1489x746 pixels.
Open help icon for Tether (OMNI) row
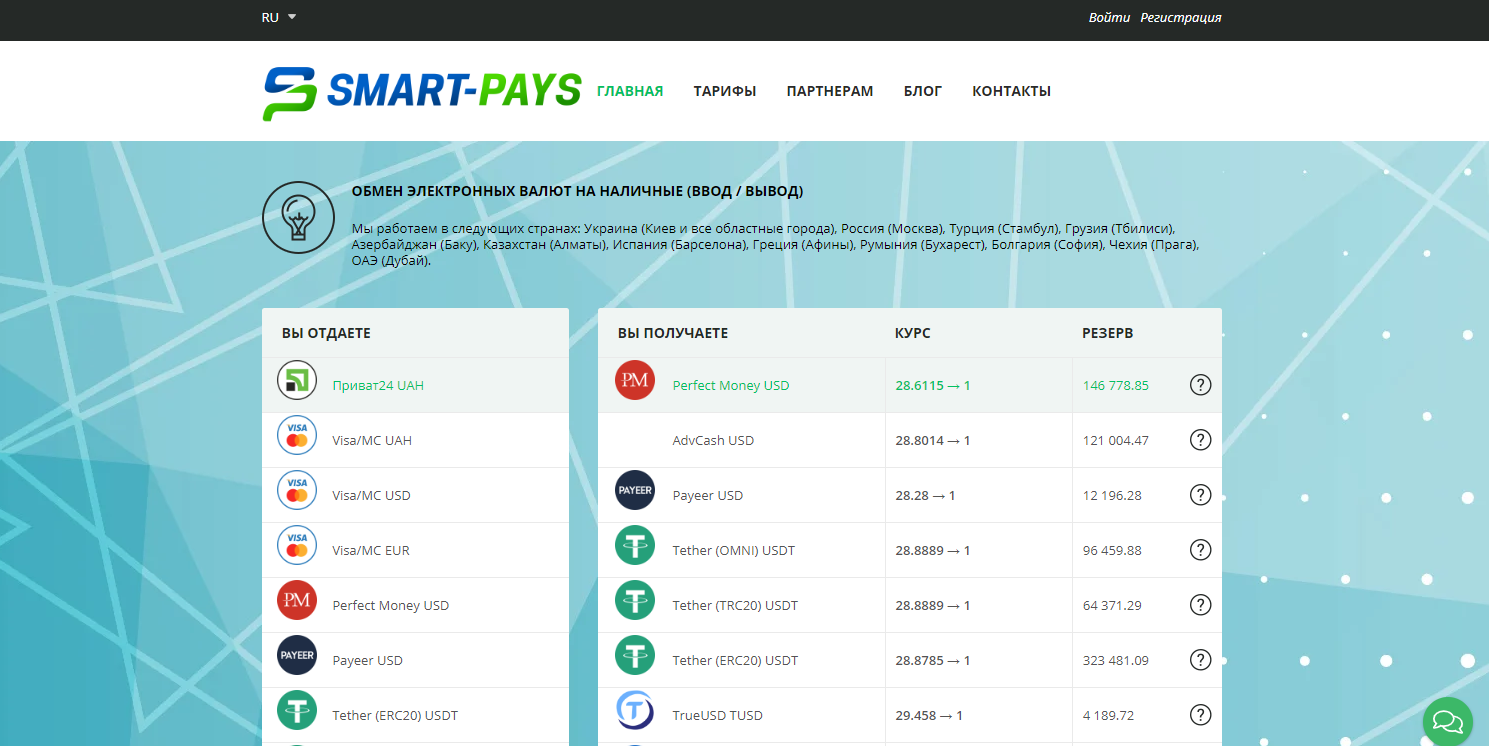1200,550
